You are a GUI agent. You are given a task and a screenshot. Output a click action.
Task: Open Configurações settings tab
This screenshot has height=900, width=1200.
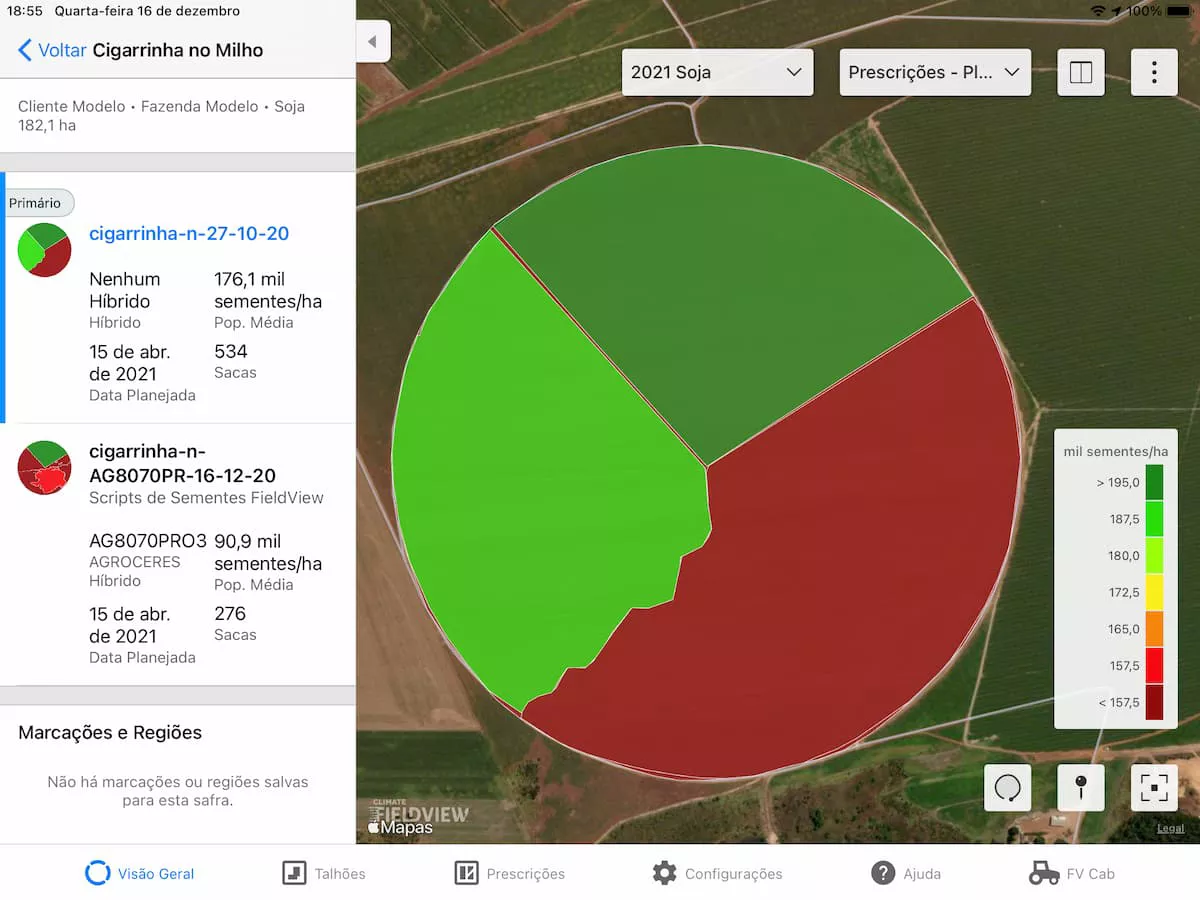(x=717, y=873)
